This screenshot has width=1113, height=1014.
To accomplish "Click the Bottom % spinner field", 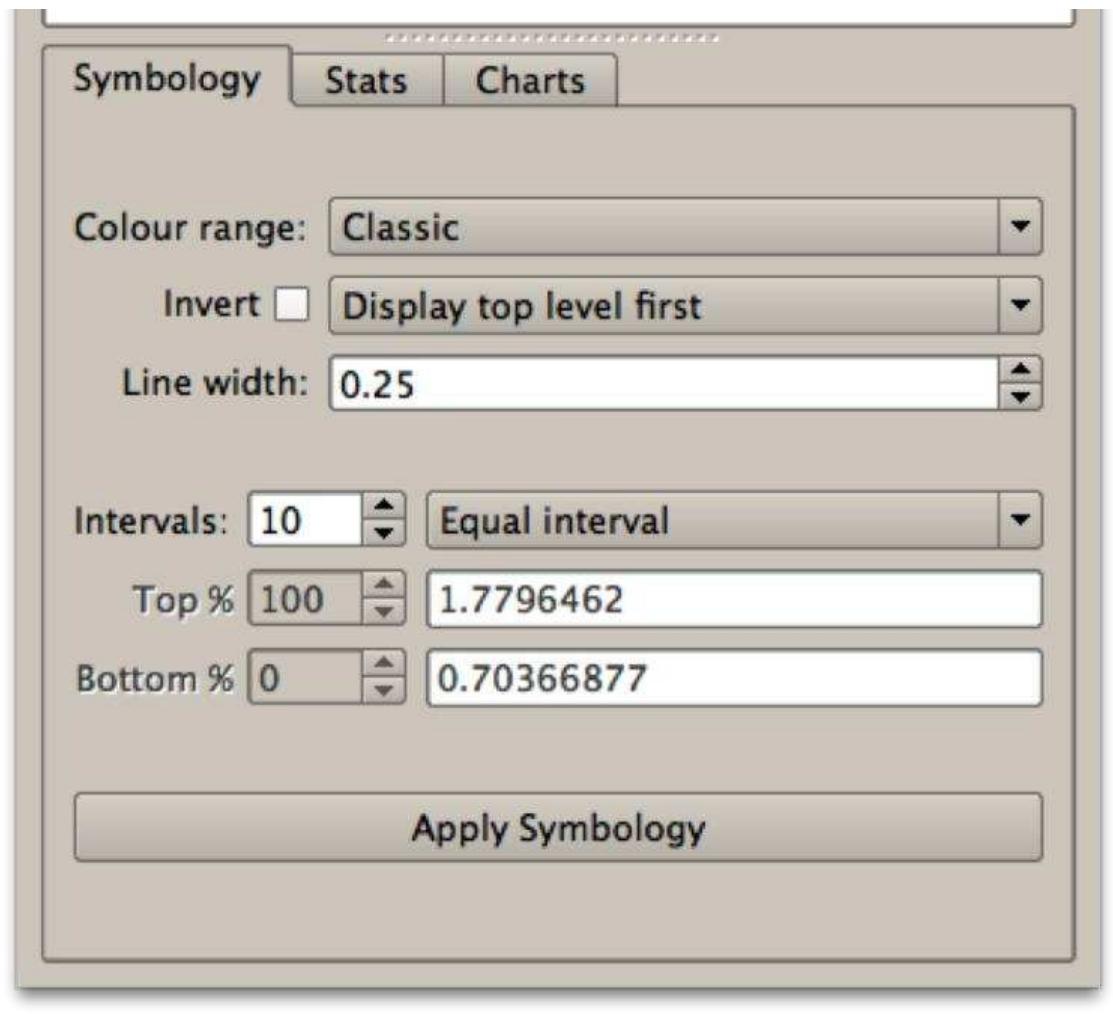I will (x=305, y=678).
